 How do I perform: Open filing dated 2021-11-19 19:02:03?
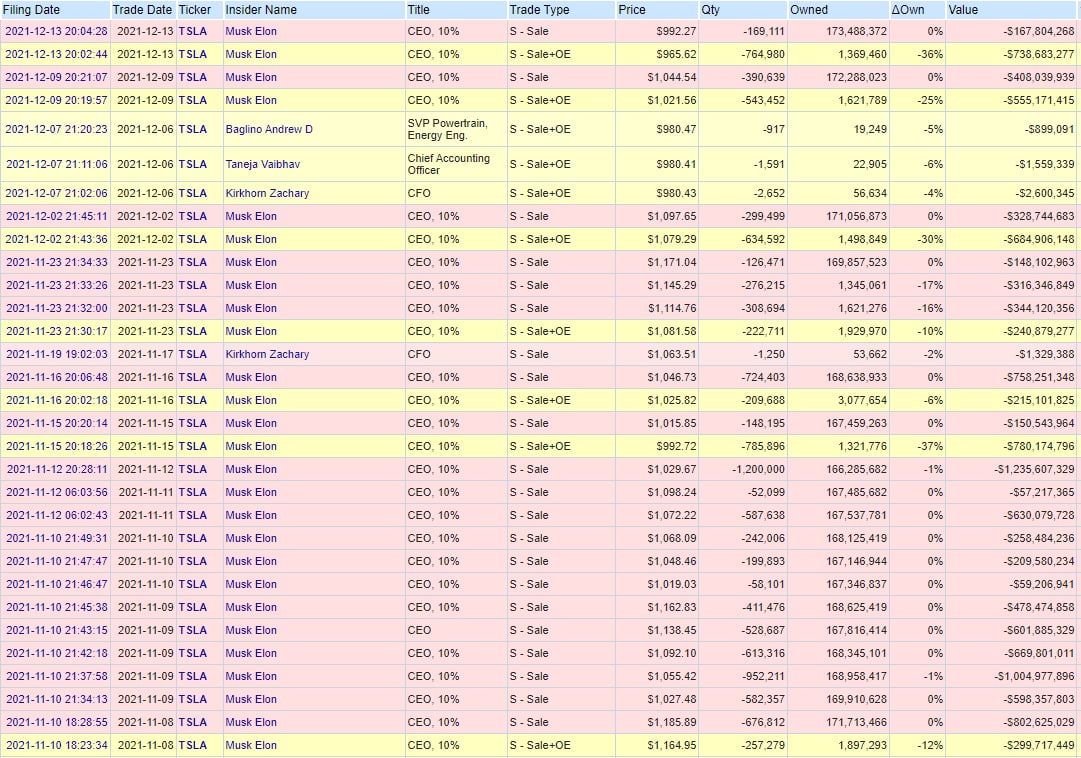point(57,354)
